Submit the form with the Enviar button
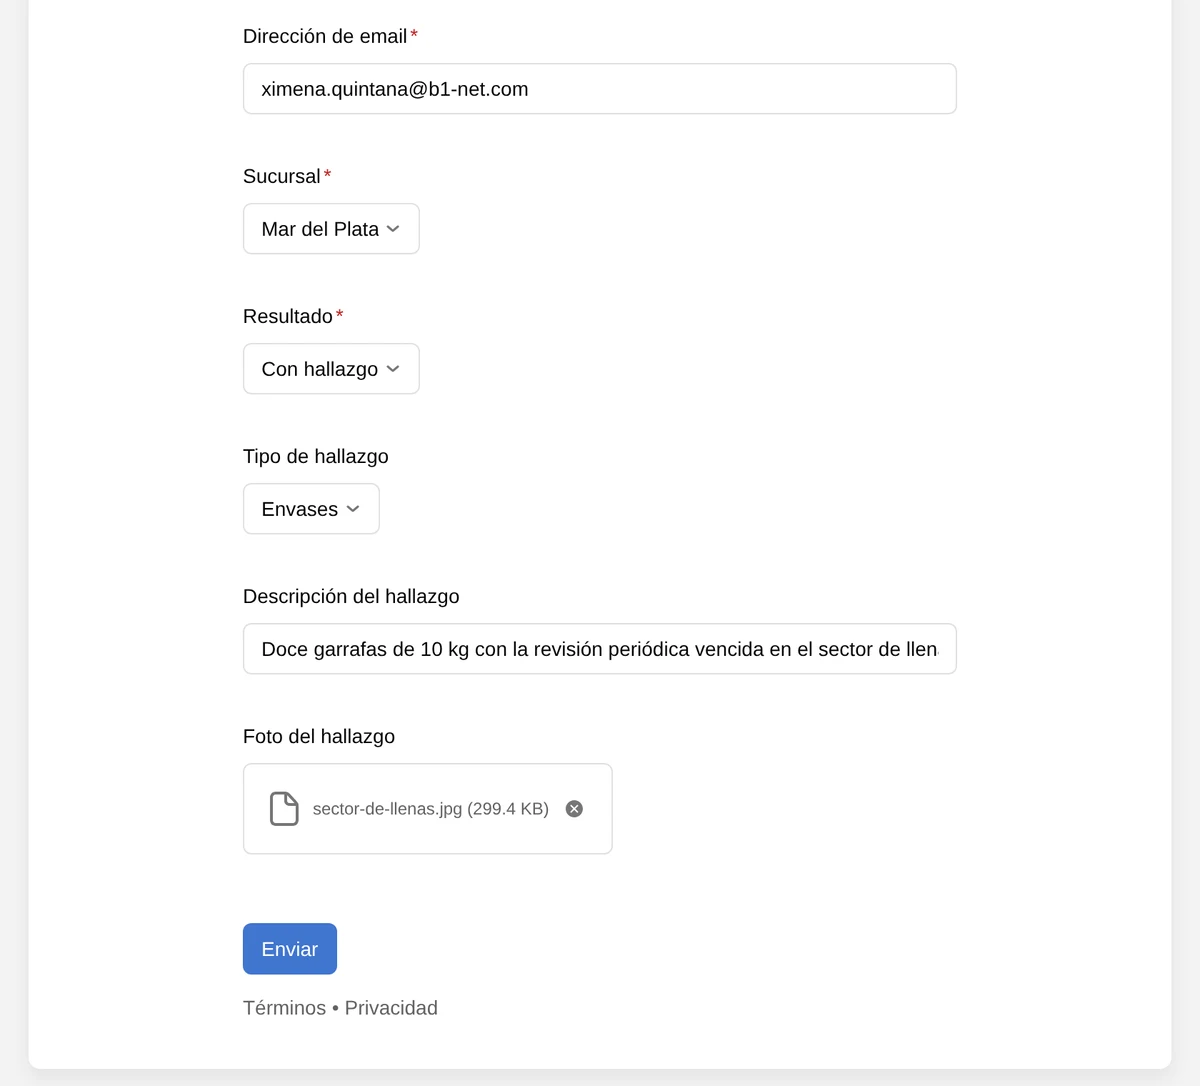 (x=290, y=949)
